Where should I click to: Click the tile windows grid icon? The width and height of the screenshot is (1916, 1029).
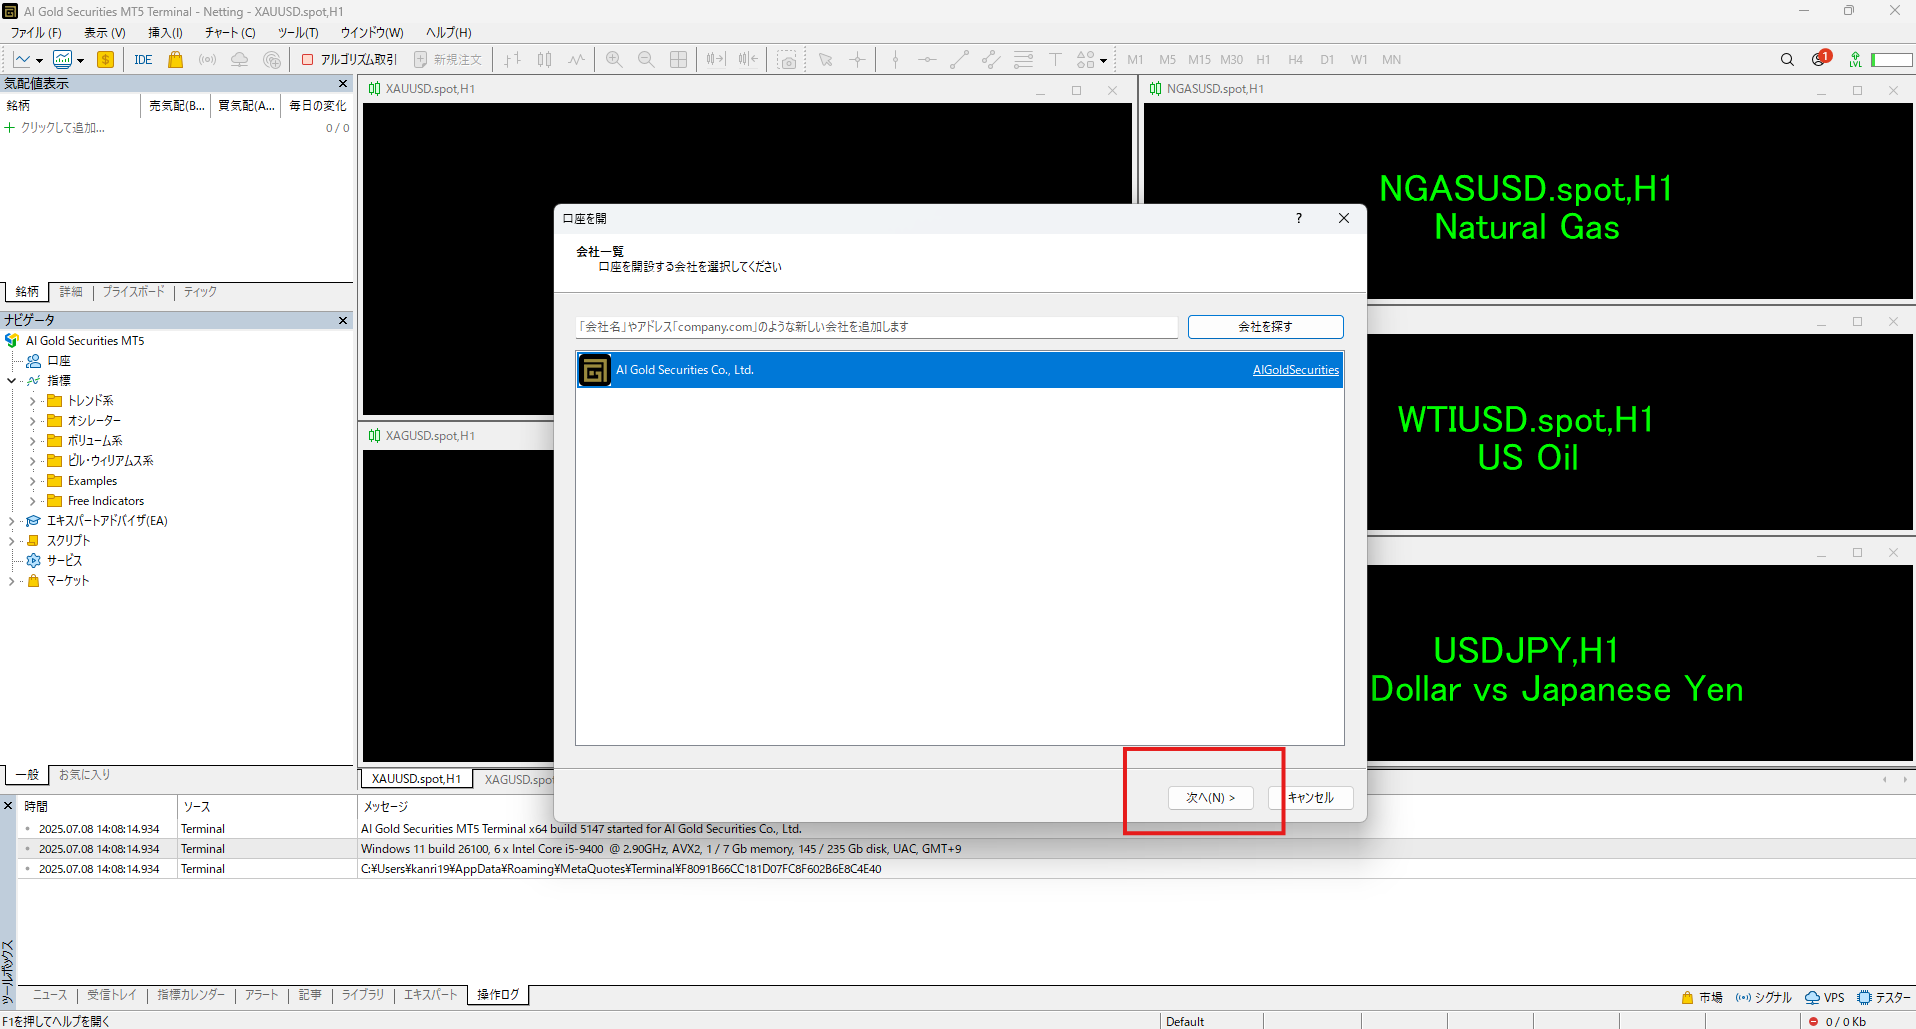(x=678, y=60)
